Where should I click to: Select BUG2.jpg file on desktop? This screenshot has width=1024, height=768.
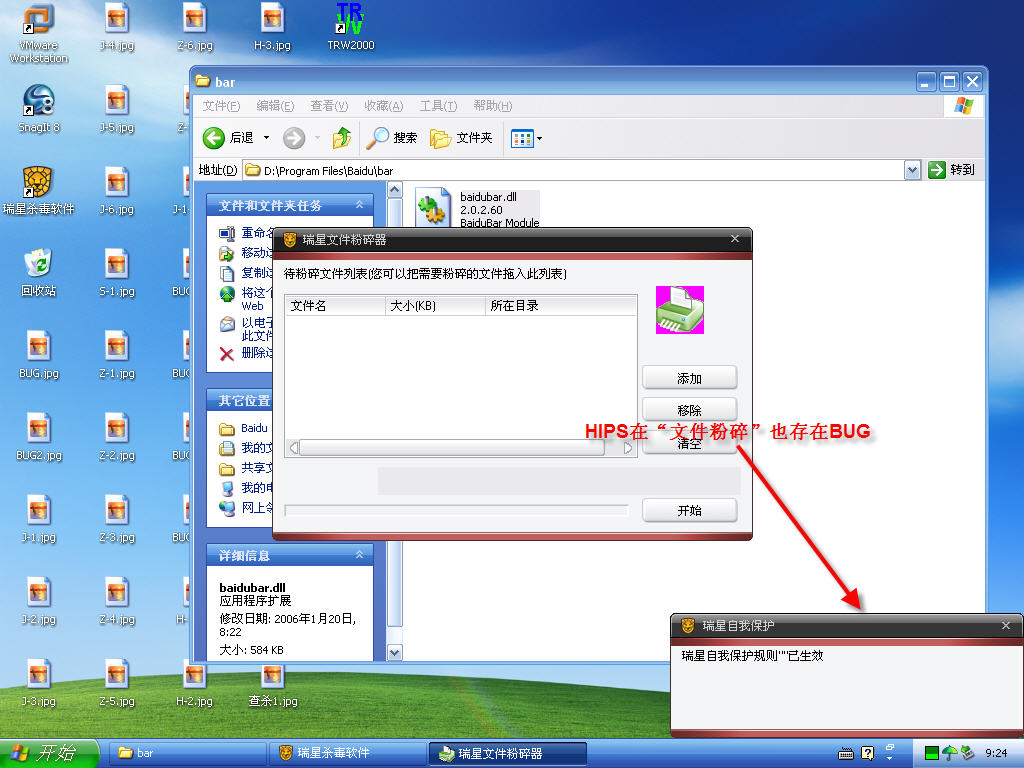click(39, 437)
